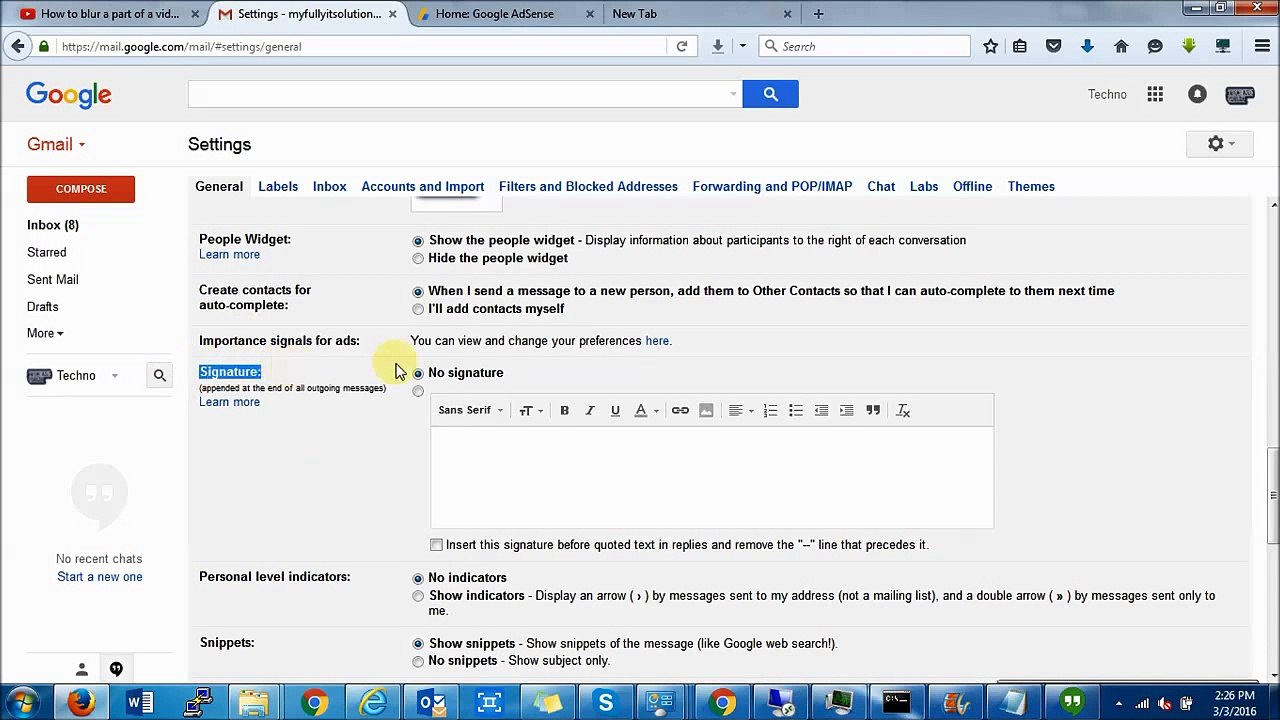Select auto-add to Other Contacts option
Screen dimensions: 1280x720
[x=418, y=292]
